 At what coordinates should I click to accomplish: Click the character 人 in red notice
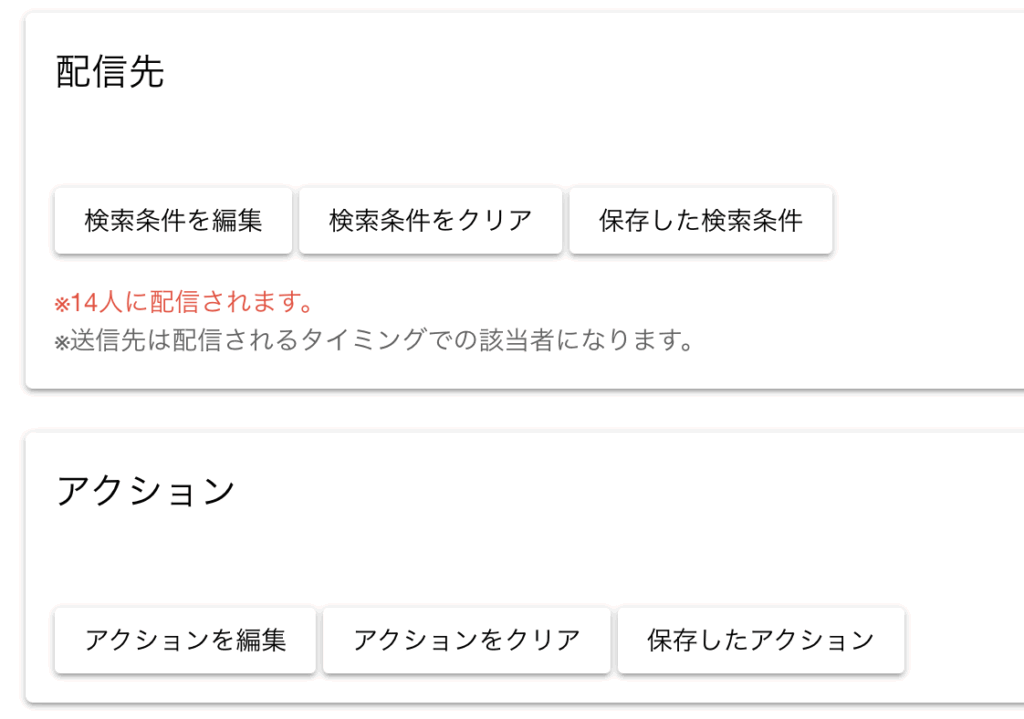(109, 302)
